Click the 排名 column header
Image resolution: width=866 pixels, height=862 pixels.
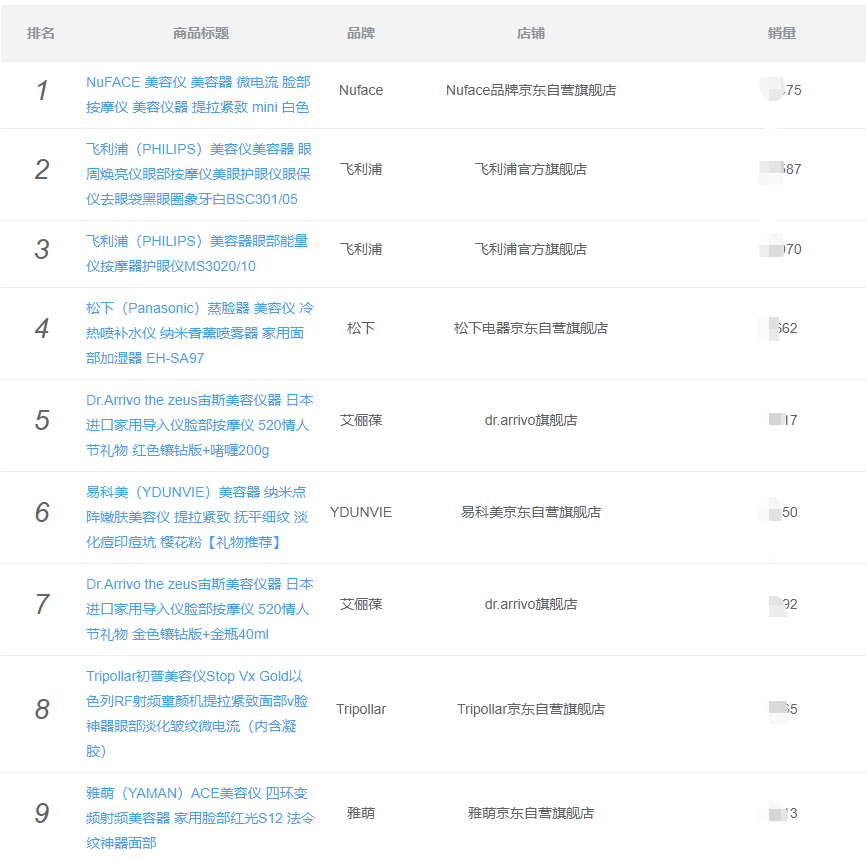click(41, 33)
